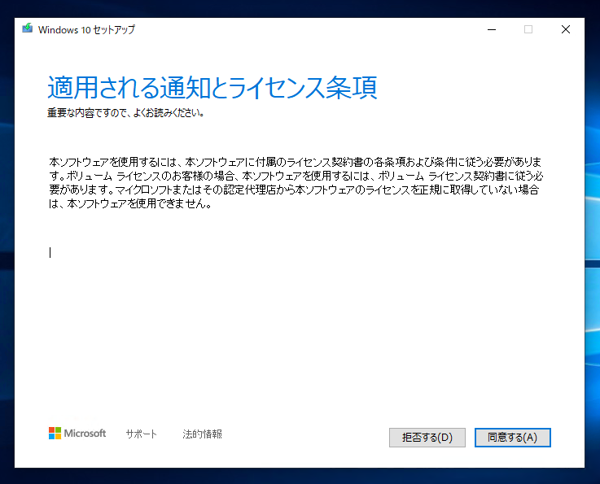Click the license paragraph starting 本ソフトウェアを使用するには
The width and height of the screenshot is (600, 484).
tap(296, 183)
